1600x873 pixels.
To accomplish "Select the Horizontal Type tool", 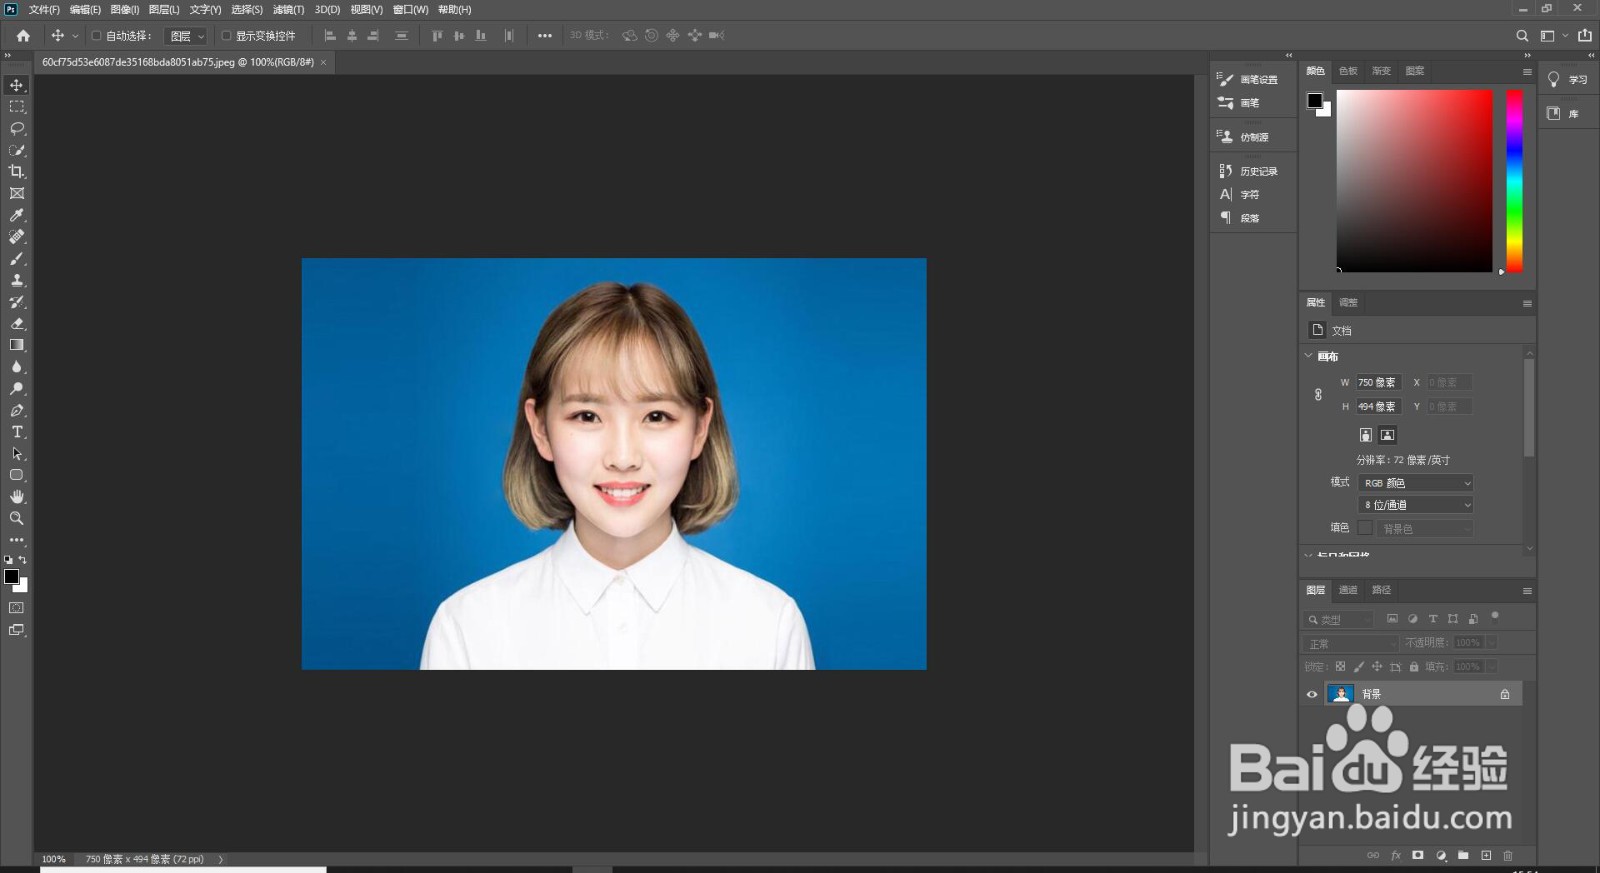I will point(17,432).
